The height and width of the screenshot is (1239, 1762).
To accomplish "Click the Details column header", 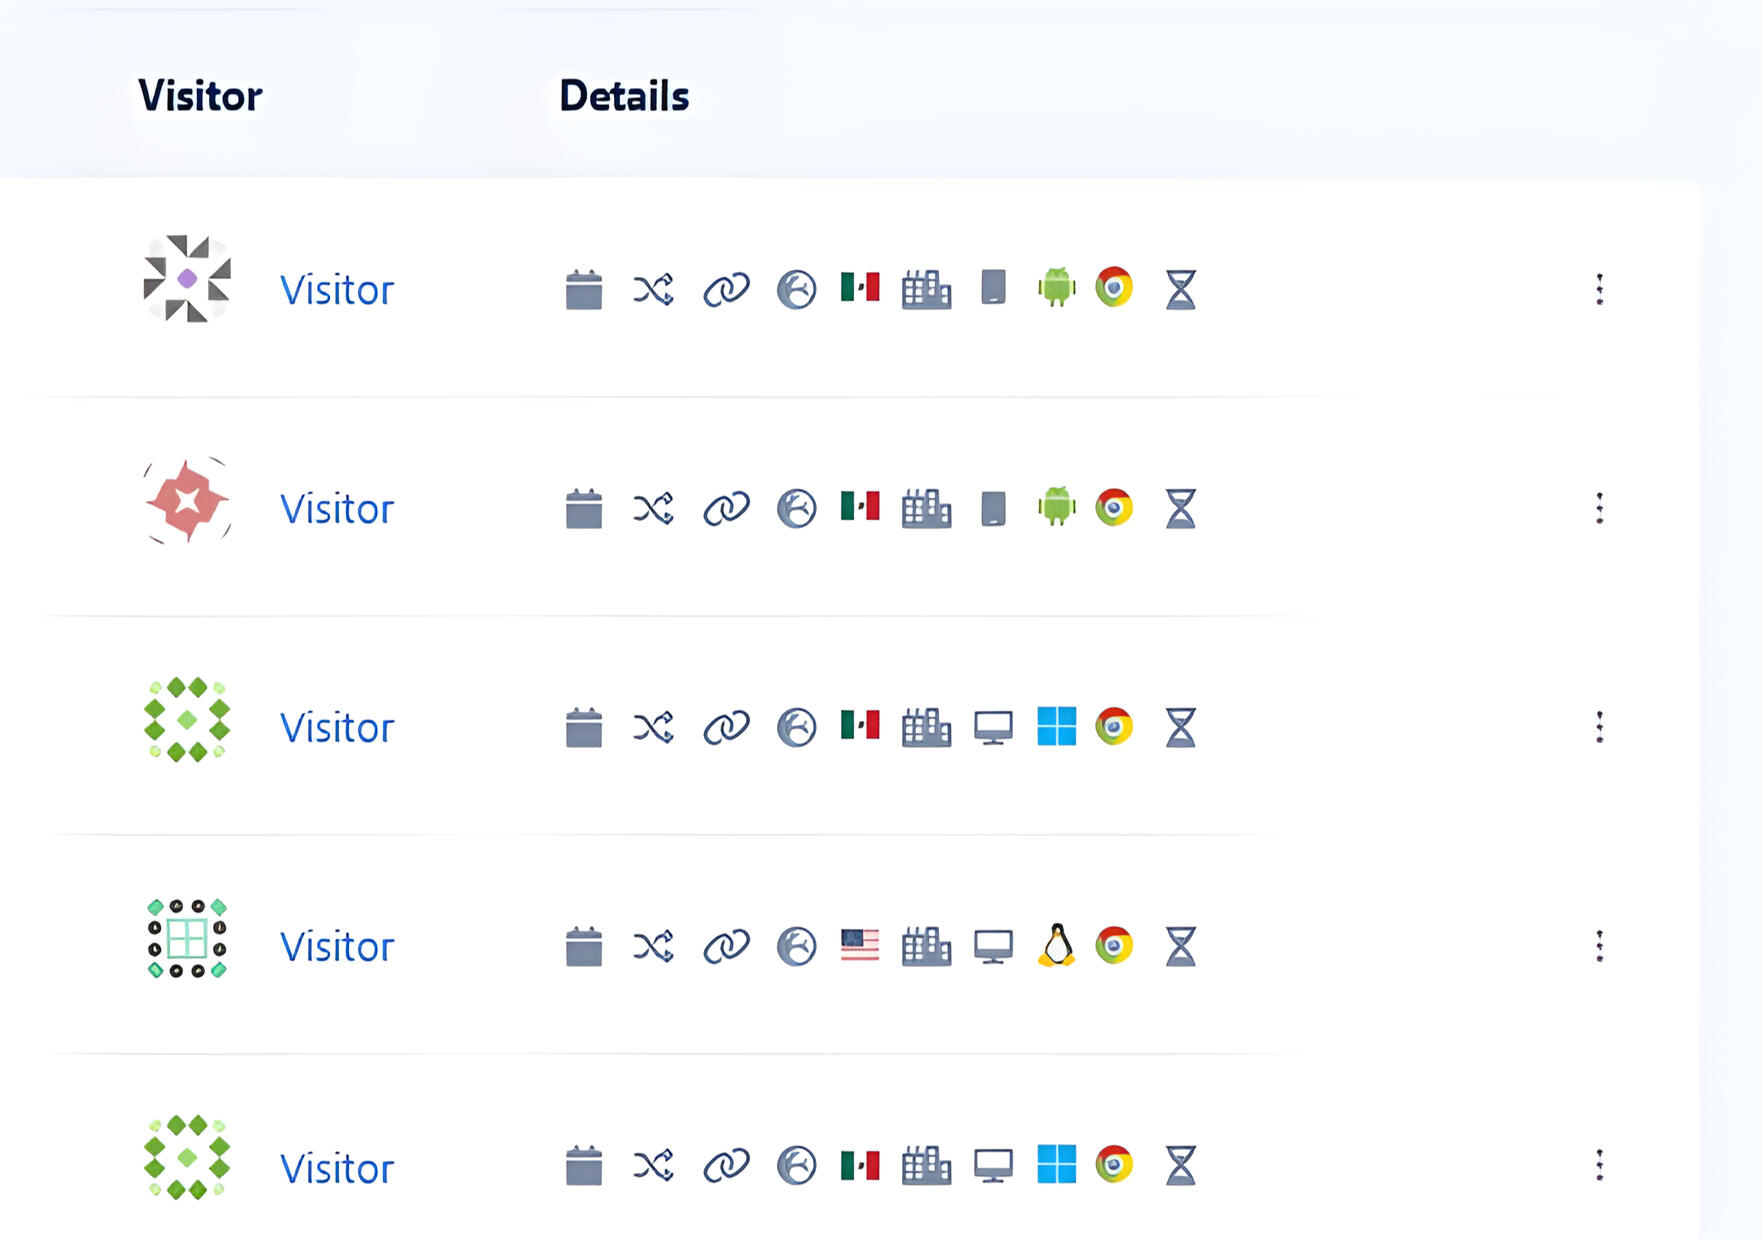I will point(624,96).
